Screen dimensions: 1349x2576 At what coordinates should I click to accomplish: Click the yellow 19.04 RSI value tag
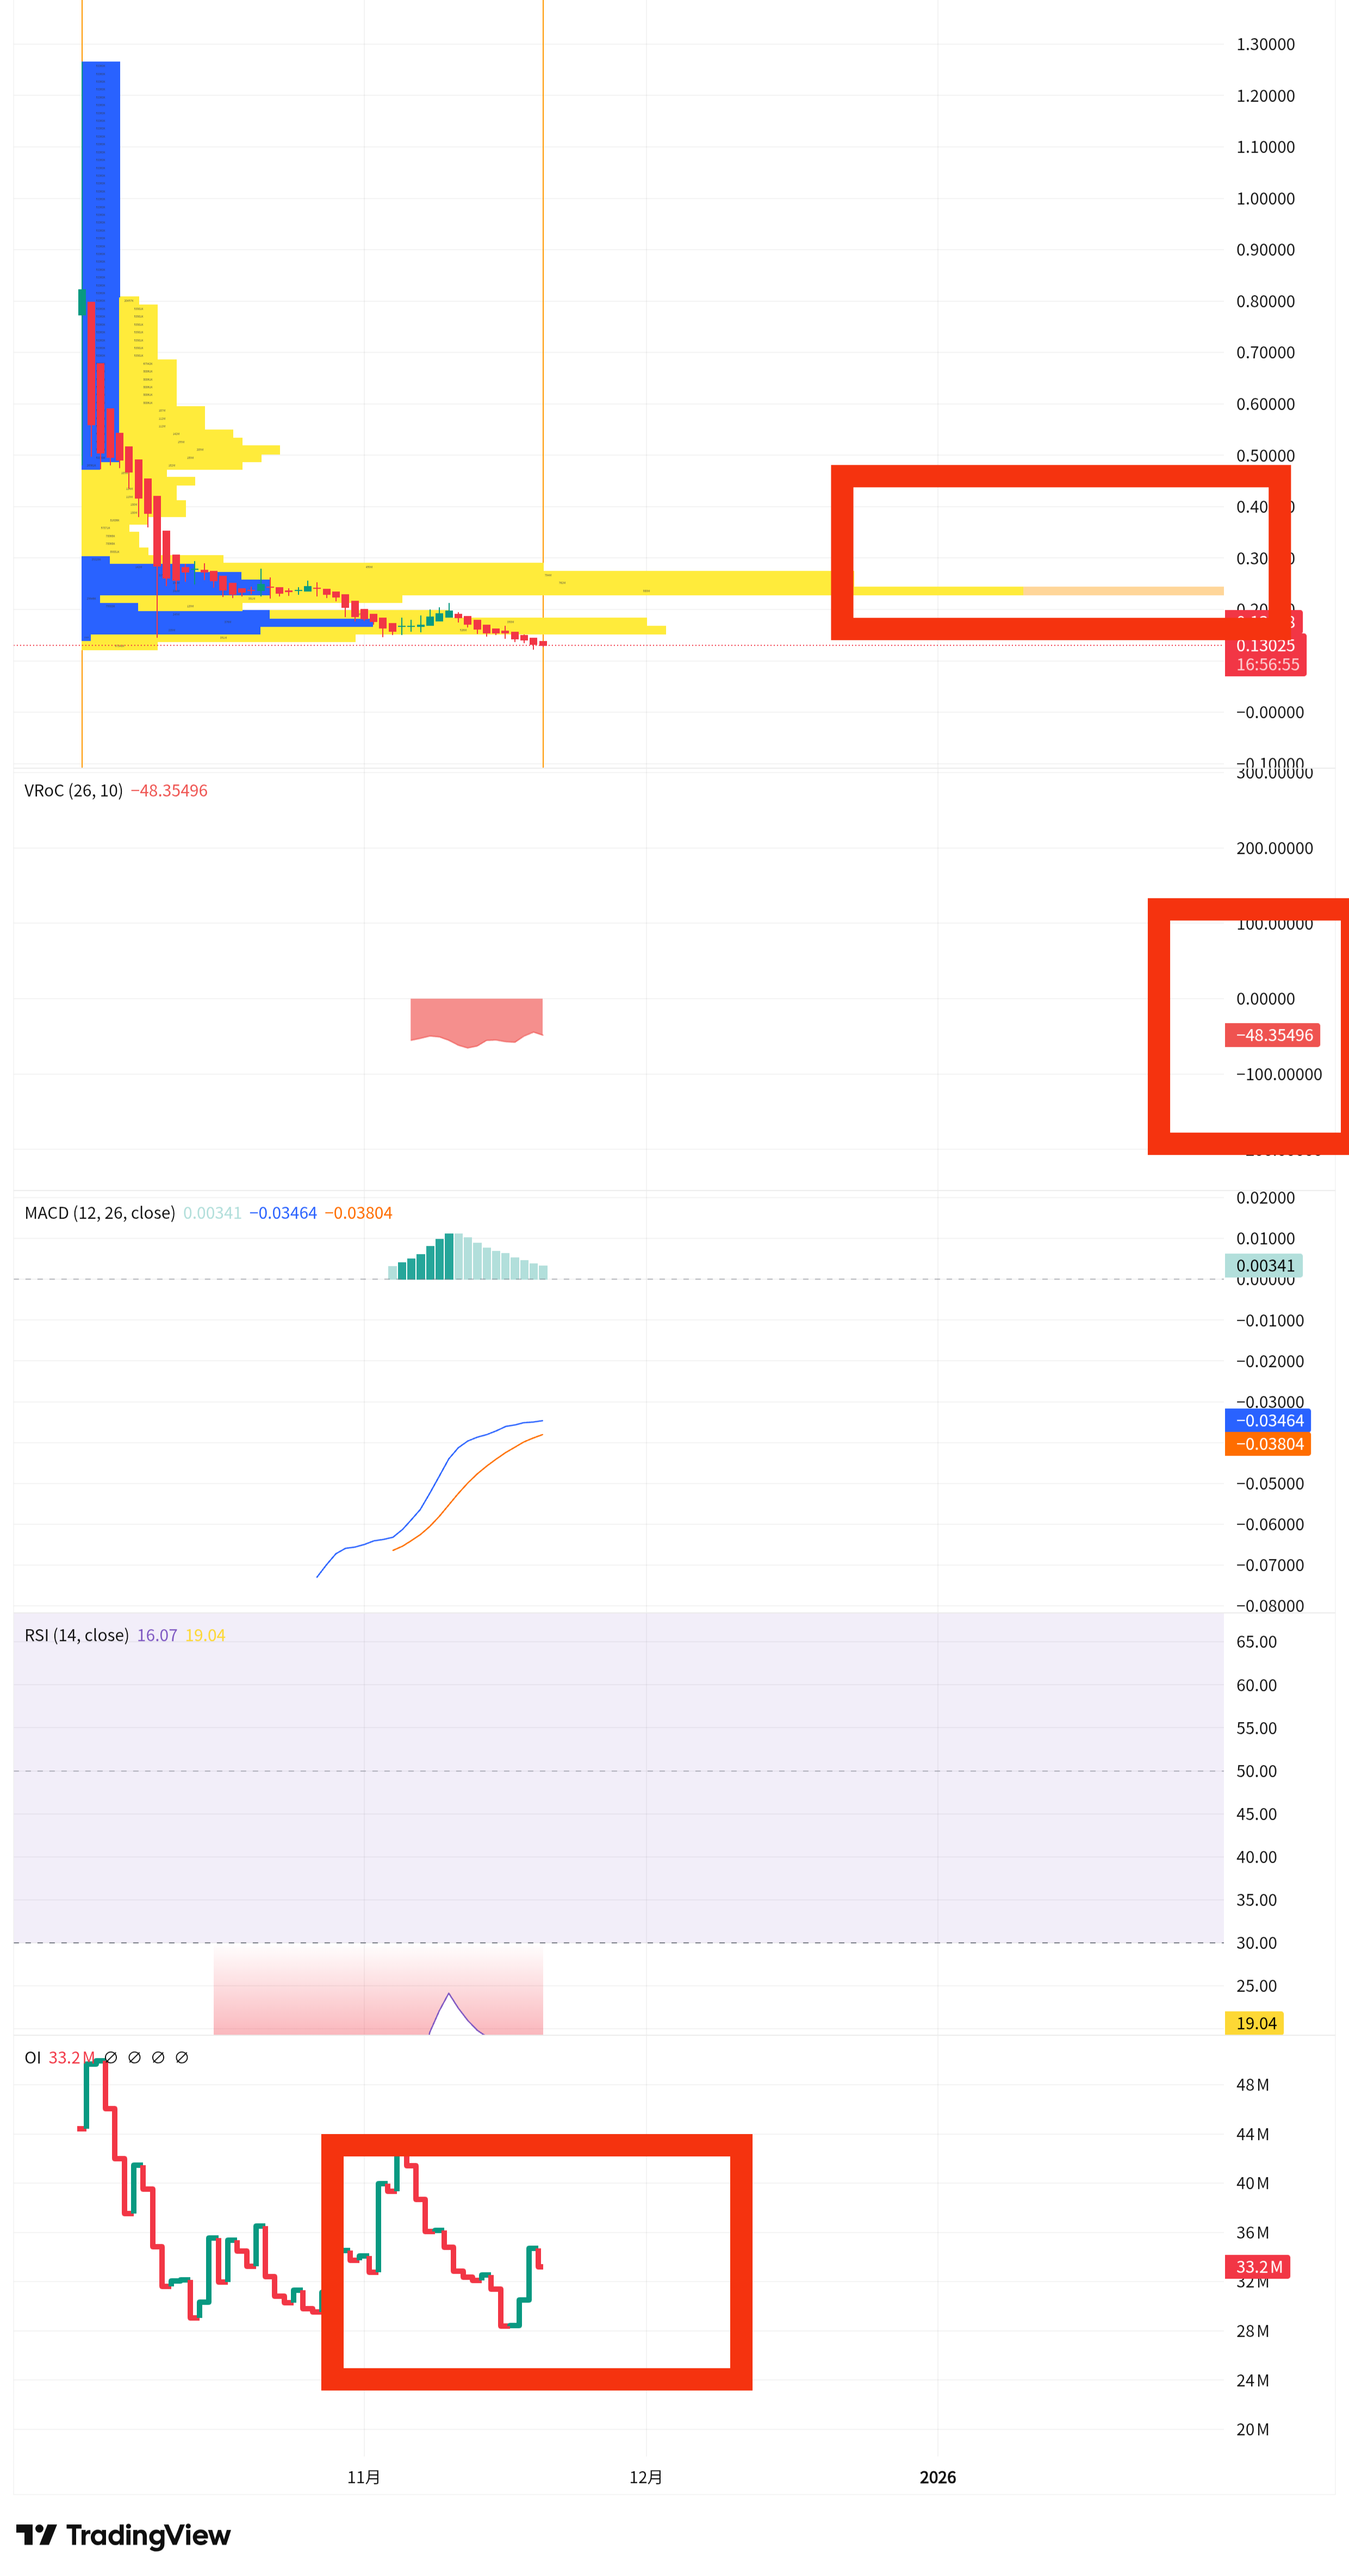click(1255, 2023)
